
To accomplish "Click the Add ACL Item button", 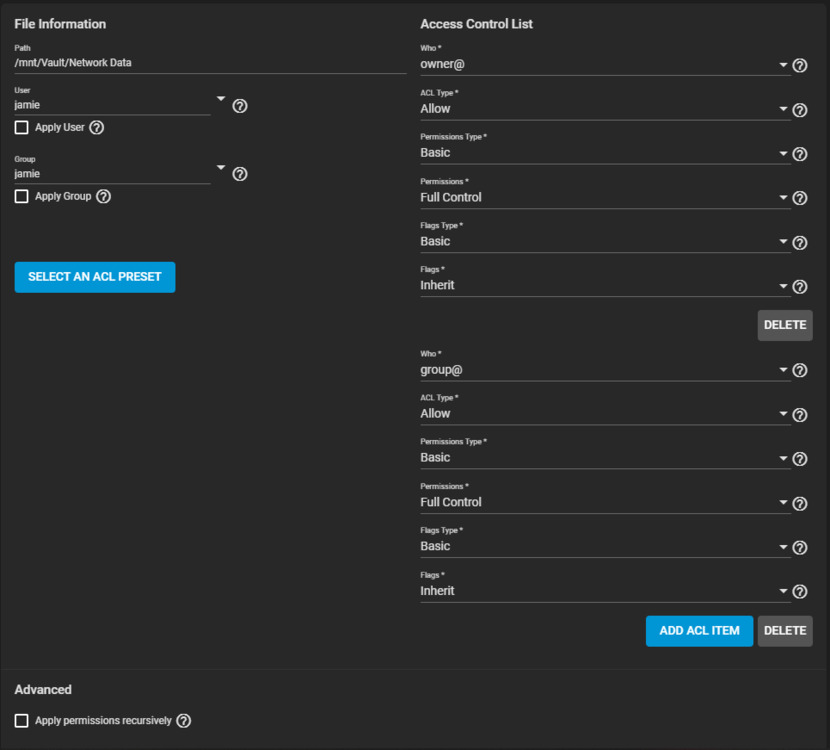I will 699,631.
